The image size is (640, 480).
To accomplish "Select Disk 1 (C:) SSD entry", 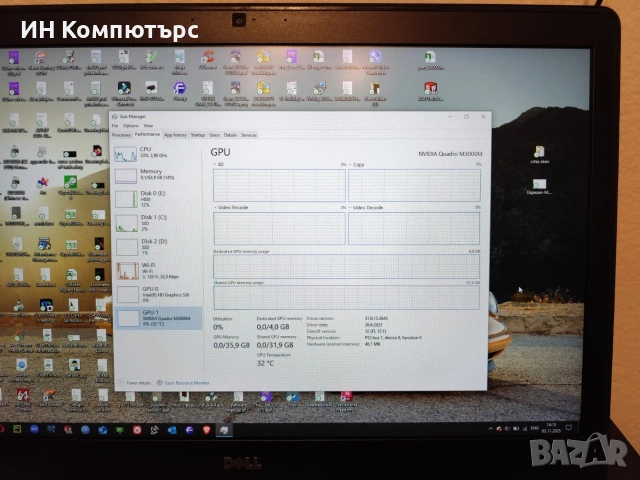I will (158, 223).
